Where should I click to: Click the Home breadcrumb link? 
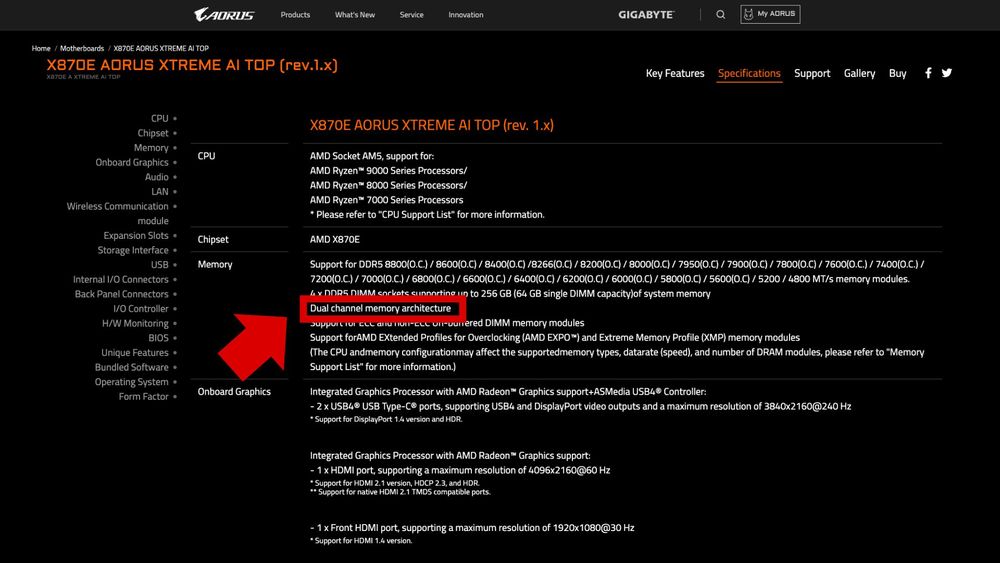[x=41, y=48]
